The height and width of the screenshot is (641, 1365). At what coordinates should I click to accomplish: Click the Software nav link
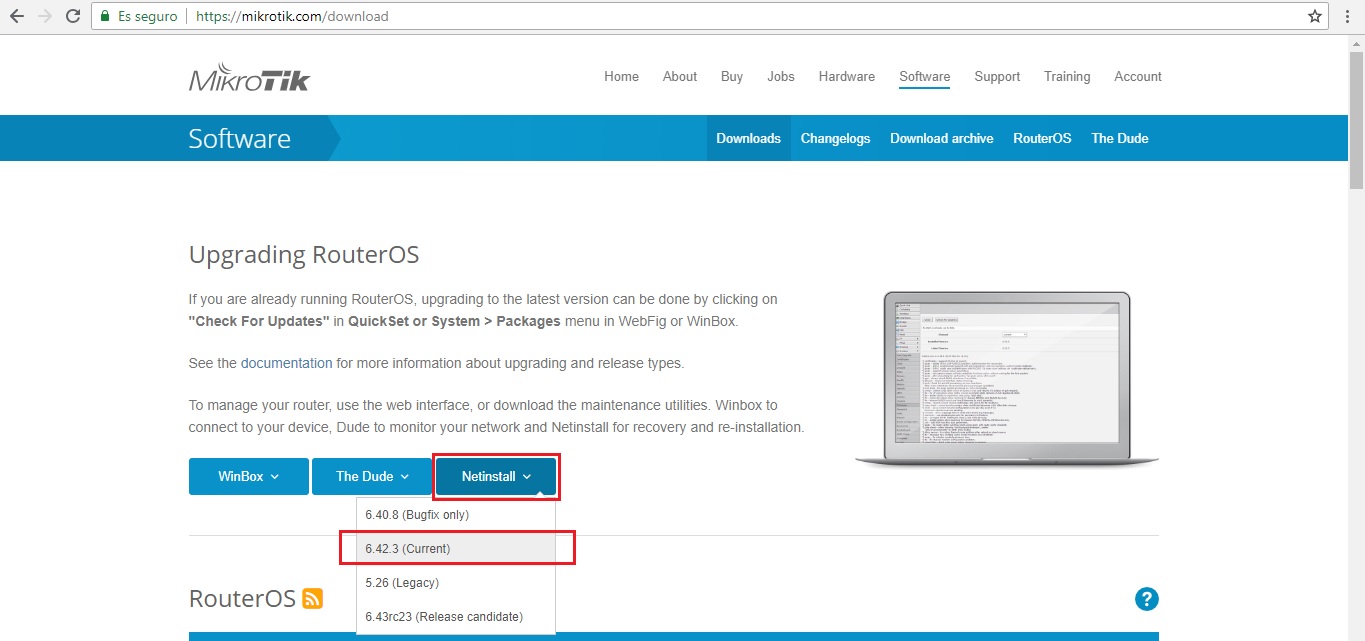click(925, 77)
